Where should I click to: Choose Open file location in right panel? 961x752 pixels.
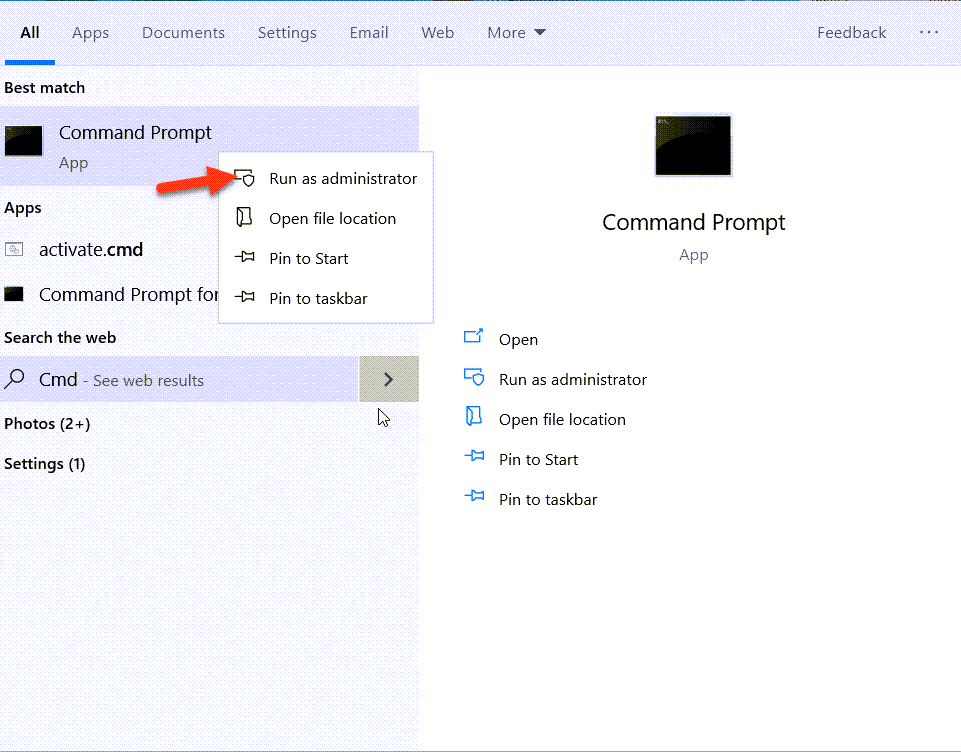pyautogui.click(x=562, y=420)
